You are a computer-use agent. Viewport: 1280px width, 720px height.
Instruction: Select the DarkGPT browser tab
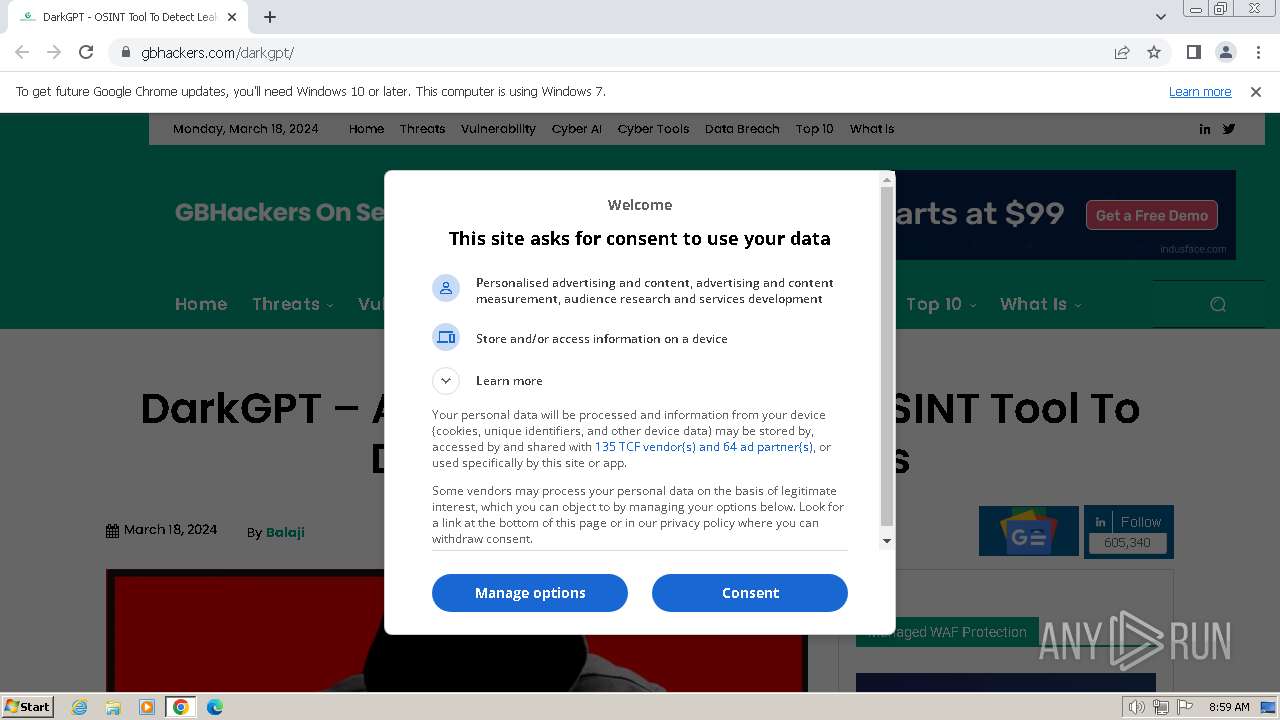(128, 17)
